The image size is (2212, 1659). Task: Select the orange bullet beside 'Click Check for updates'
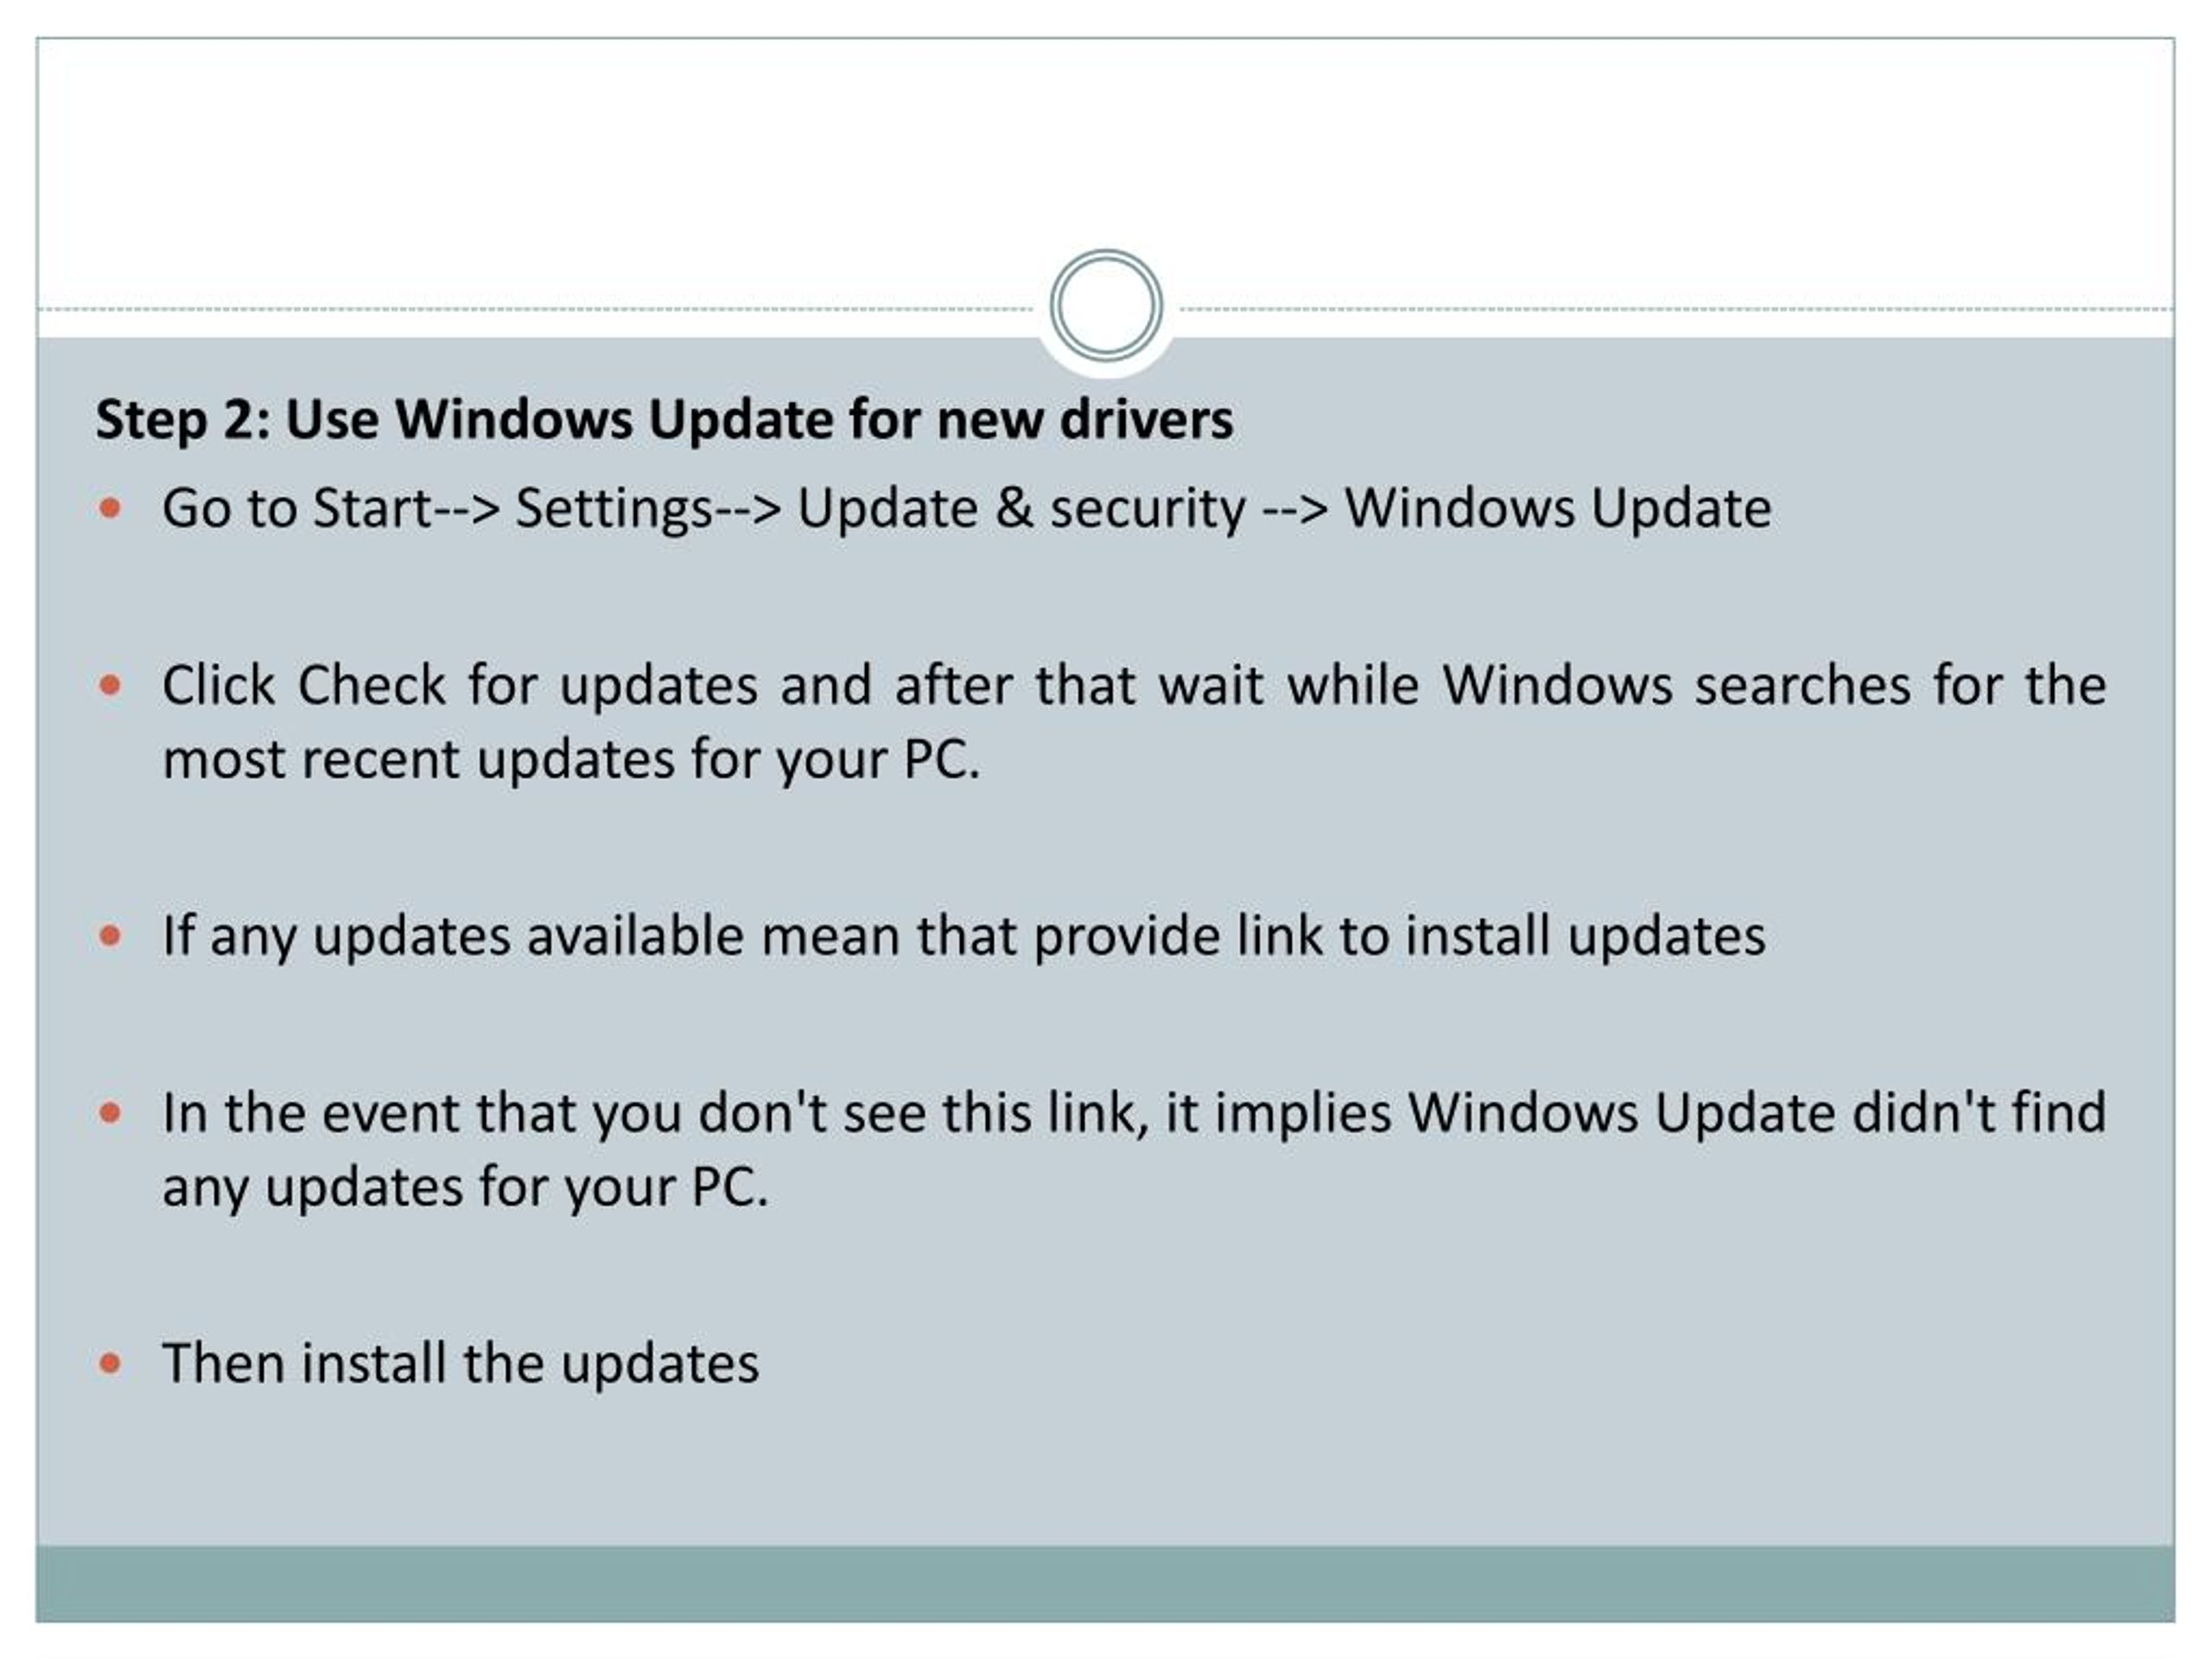pyautogui.click(x=110, y=686)
